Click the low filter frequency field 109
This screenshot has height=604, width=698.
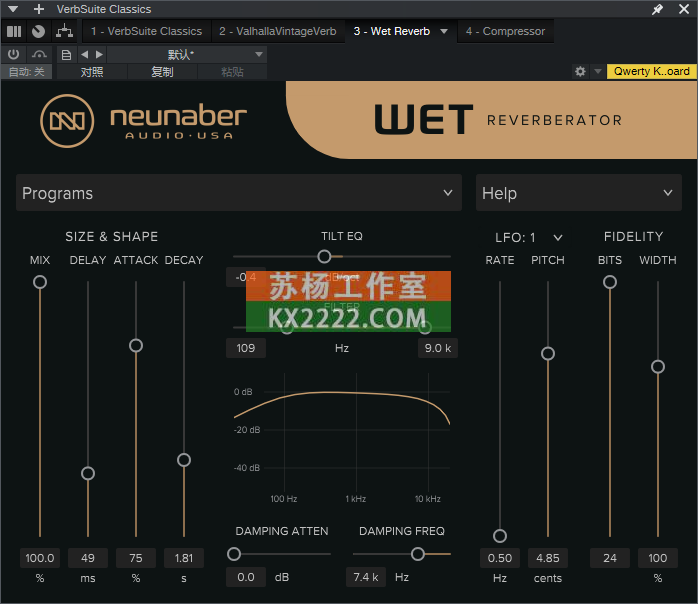pos(246,348)
